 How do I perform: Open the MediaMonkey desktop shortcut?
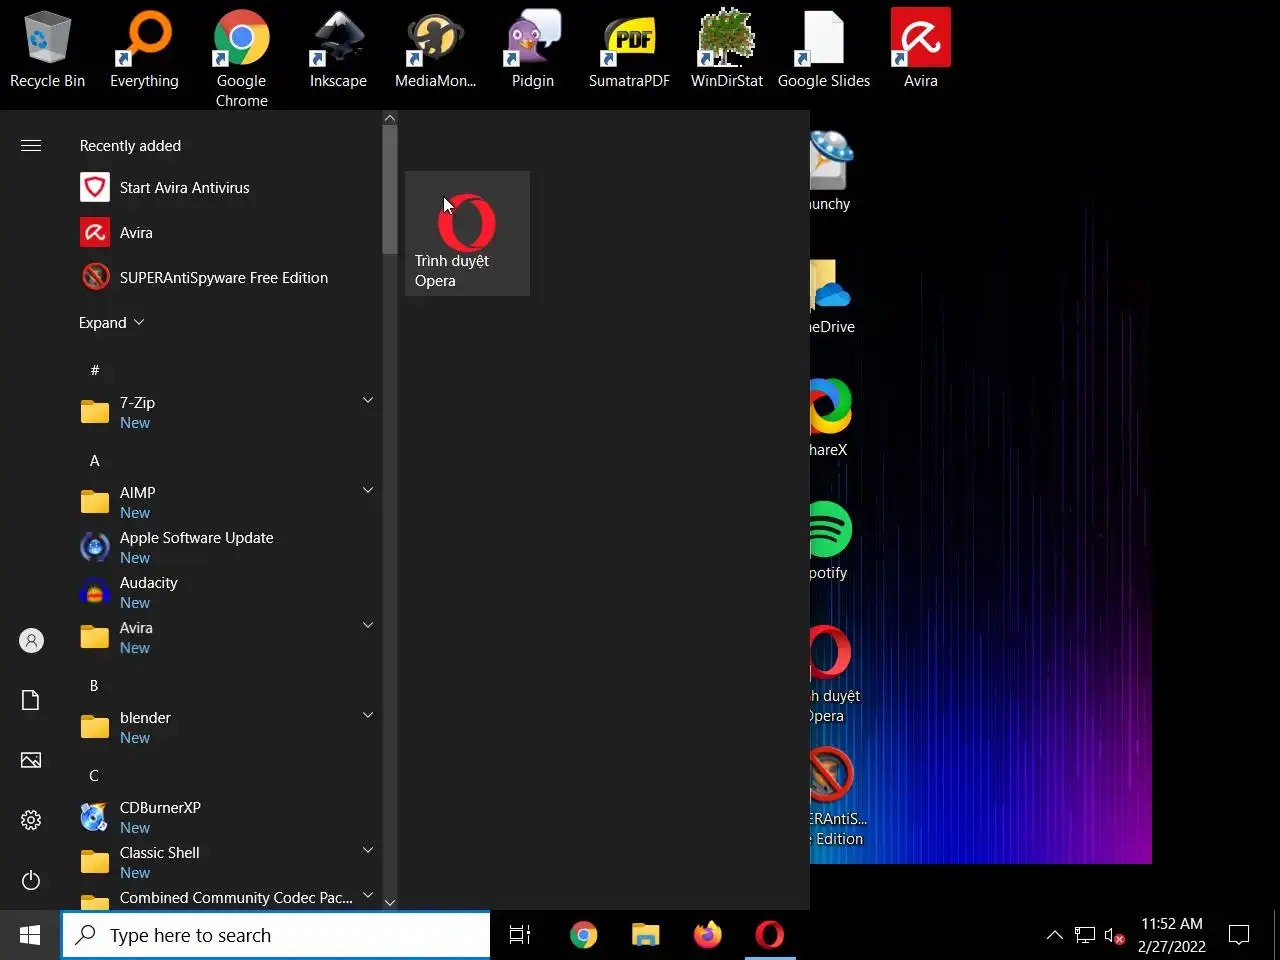435,50
